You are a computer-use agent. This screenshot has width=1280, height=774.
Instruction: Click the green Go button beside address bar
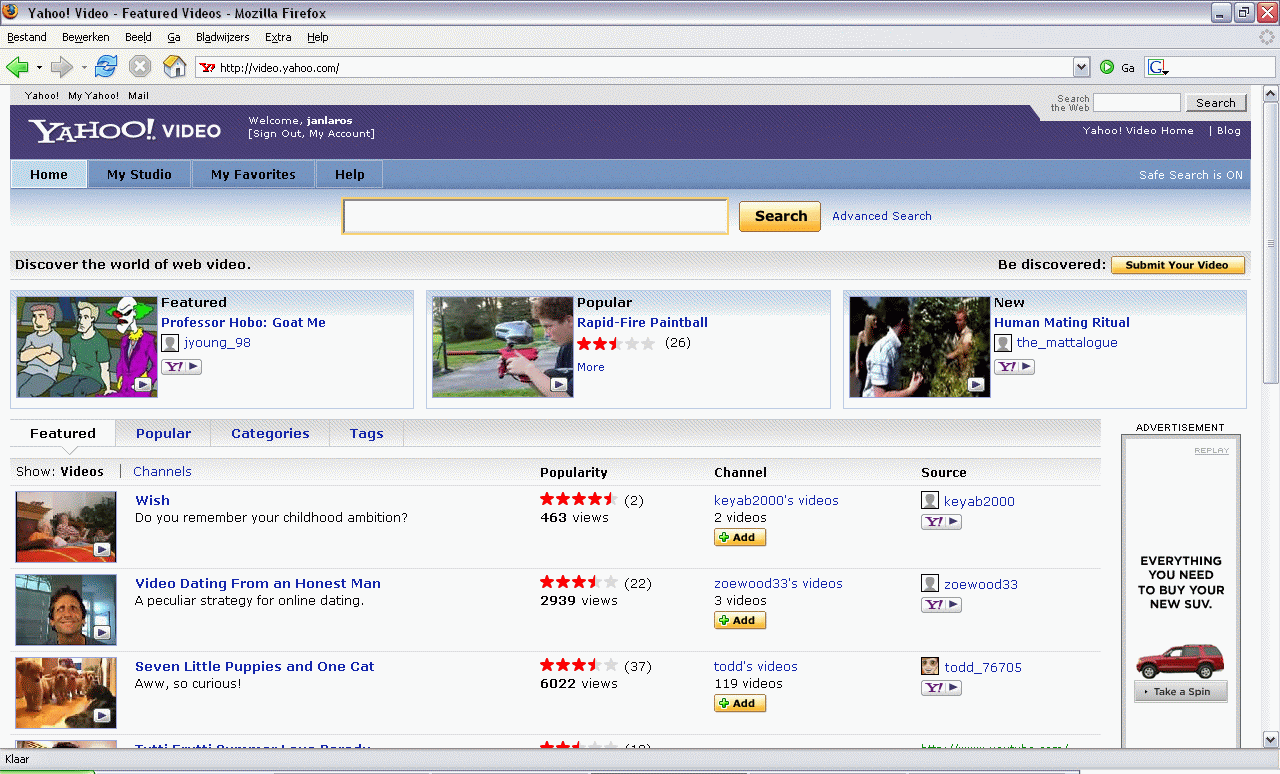pos(1107,67)
